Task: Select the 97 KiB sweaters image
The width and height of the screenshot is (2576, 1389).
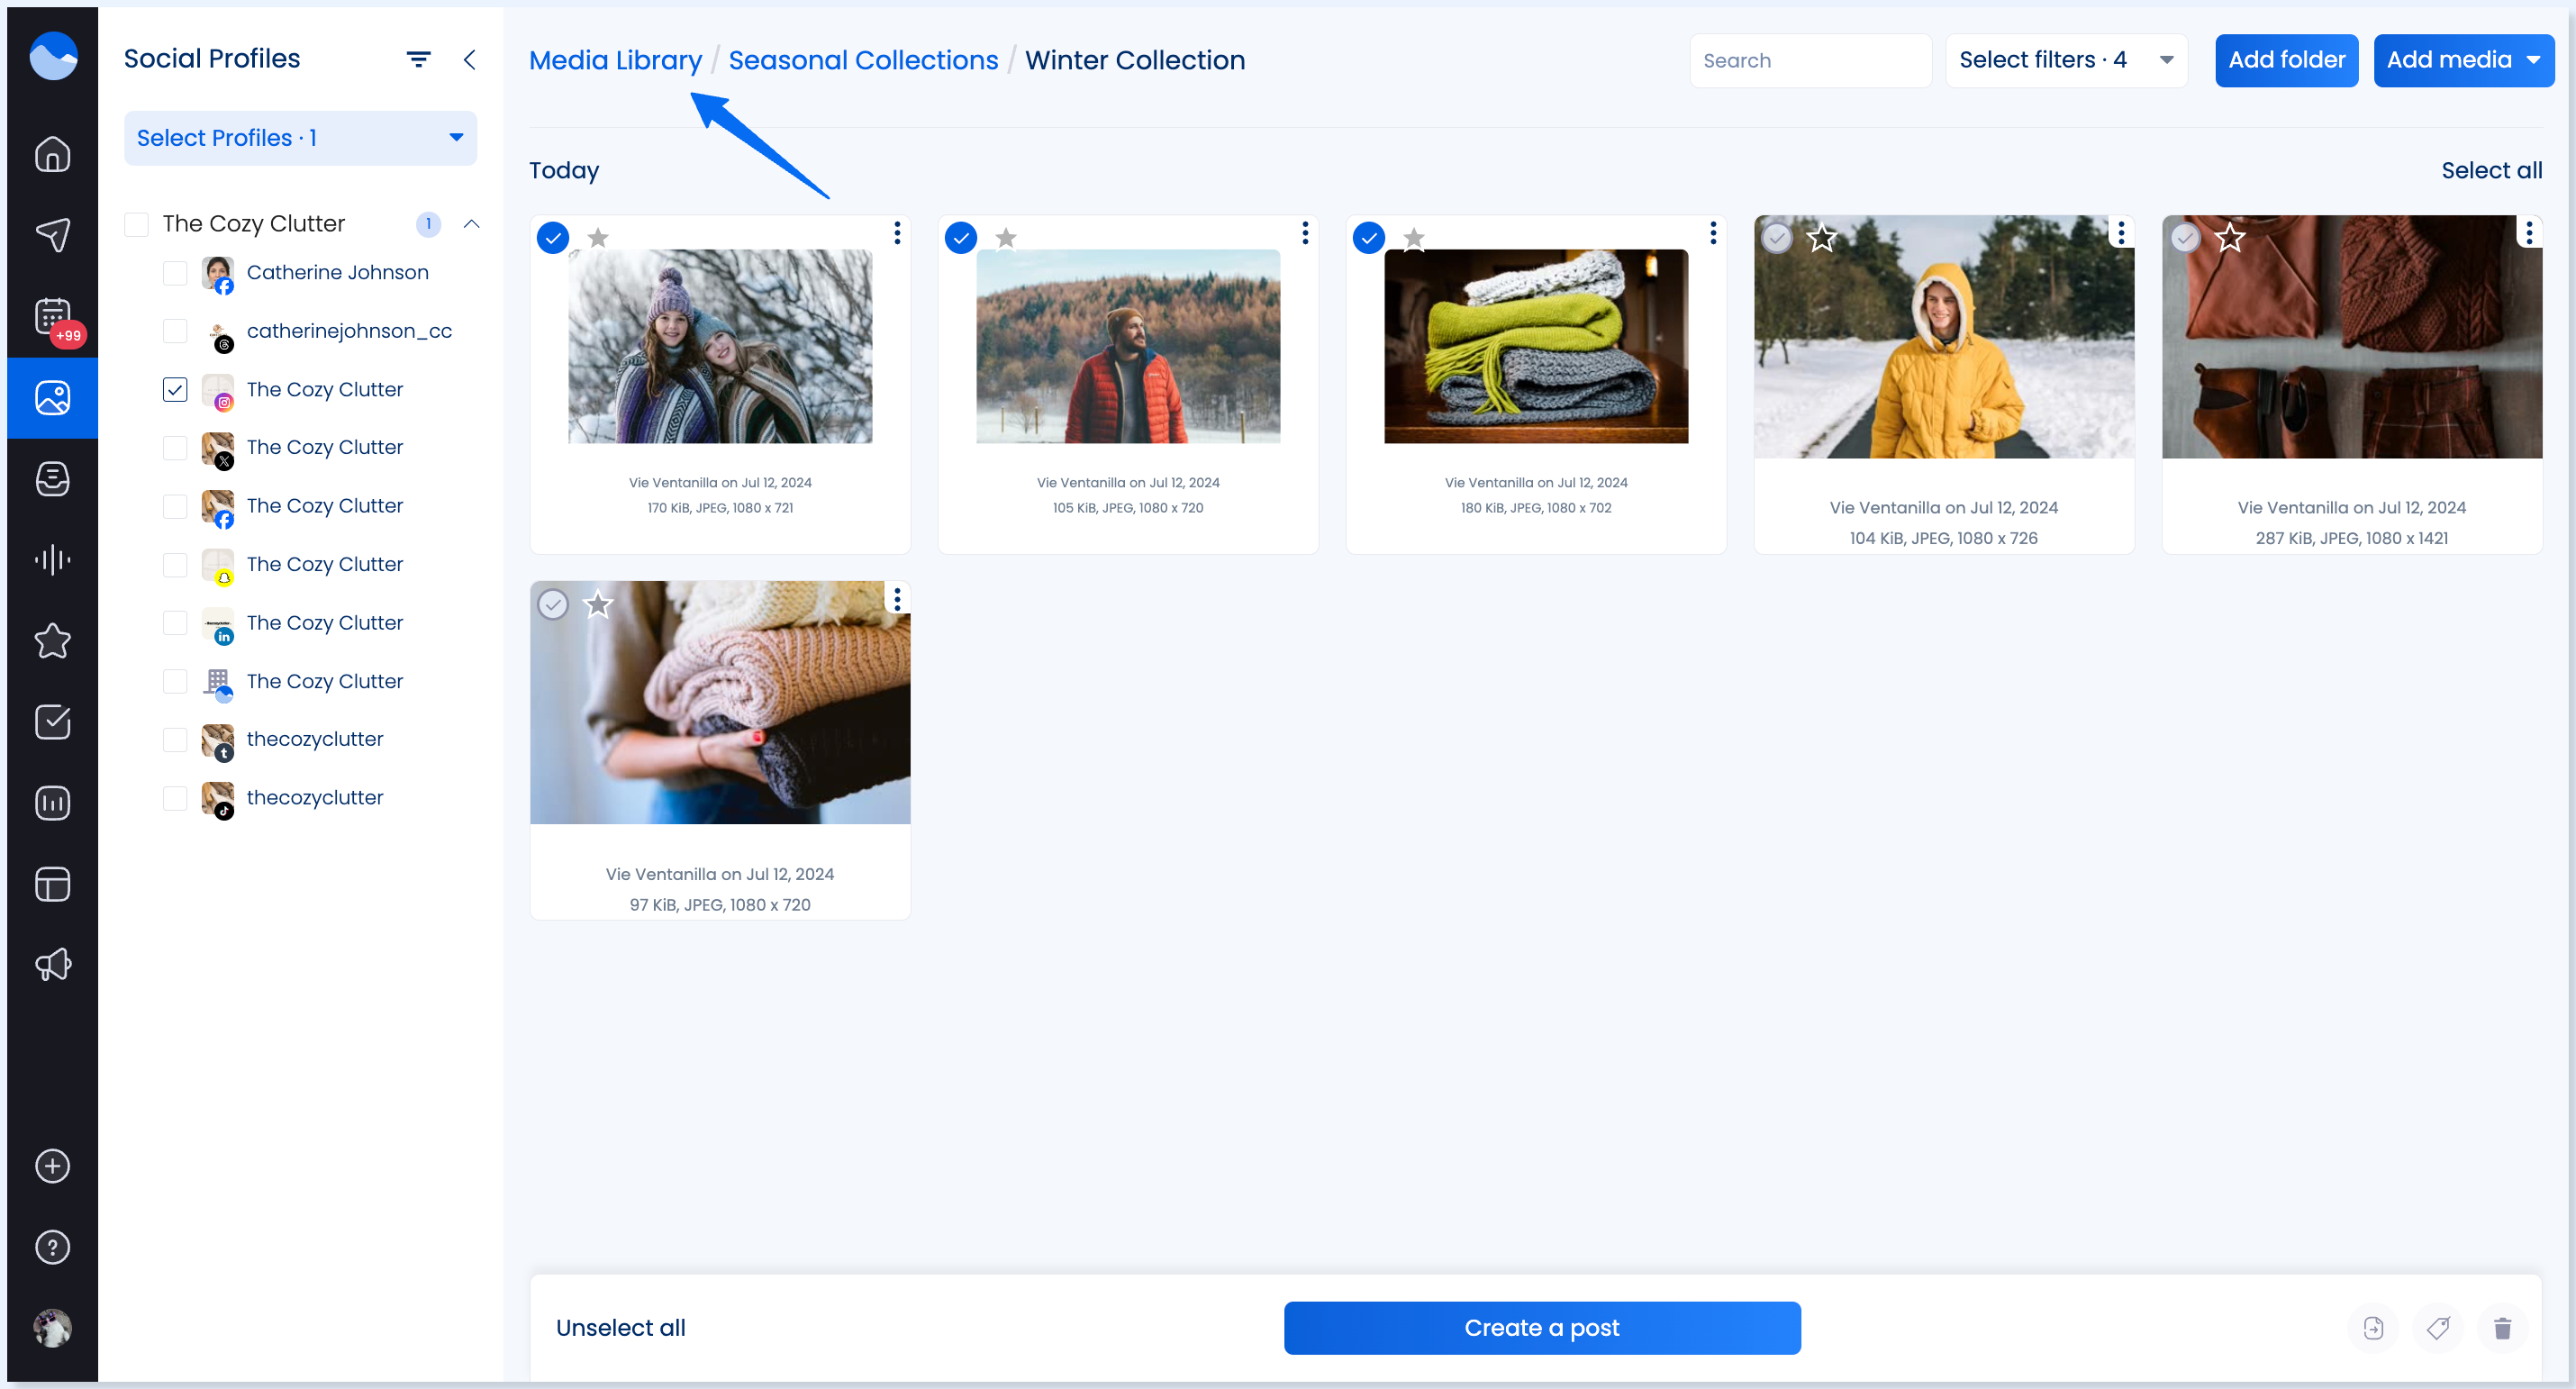Action: pyautogui.click(x=553, y=604)
